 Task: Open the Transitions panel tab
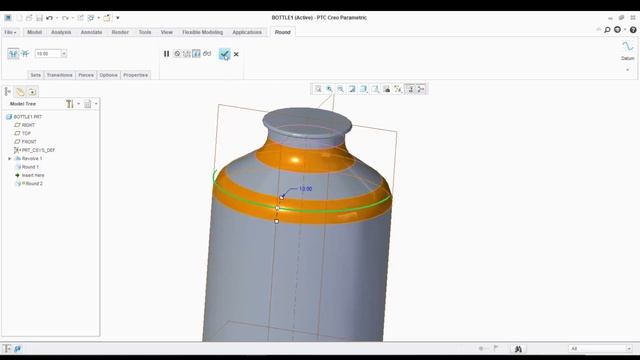(60, 75)
